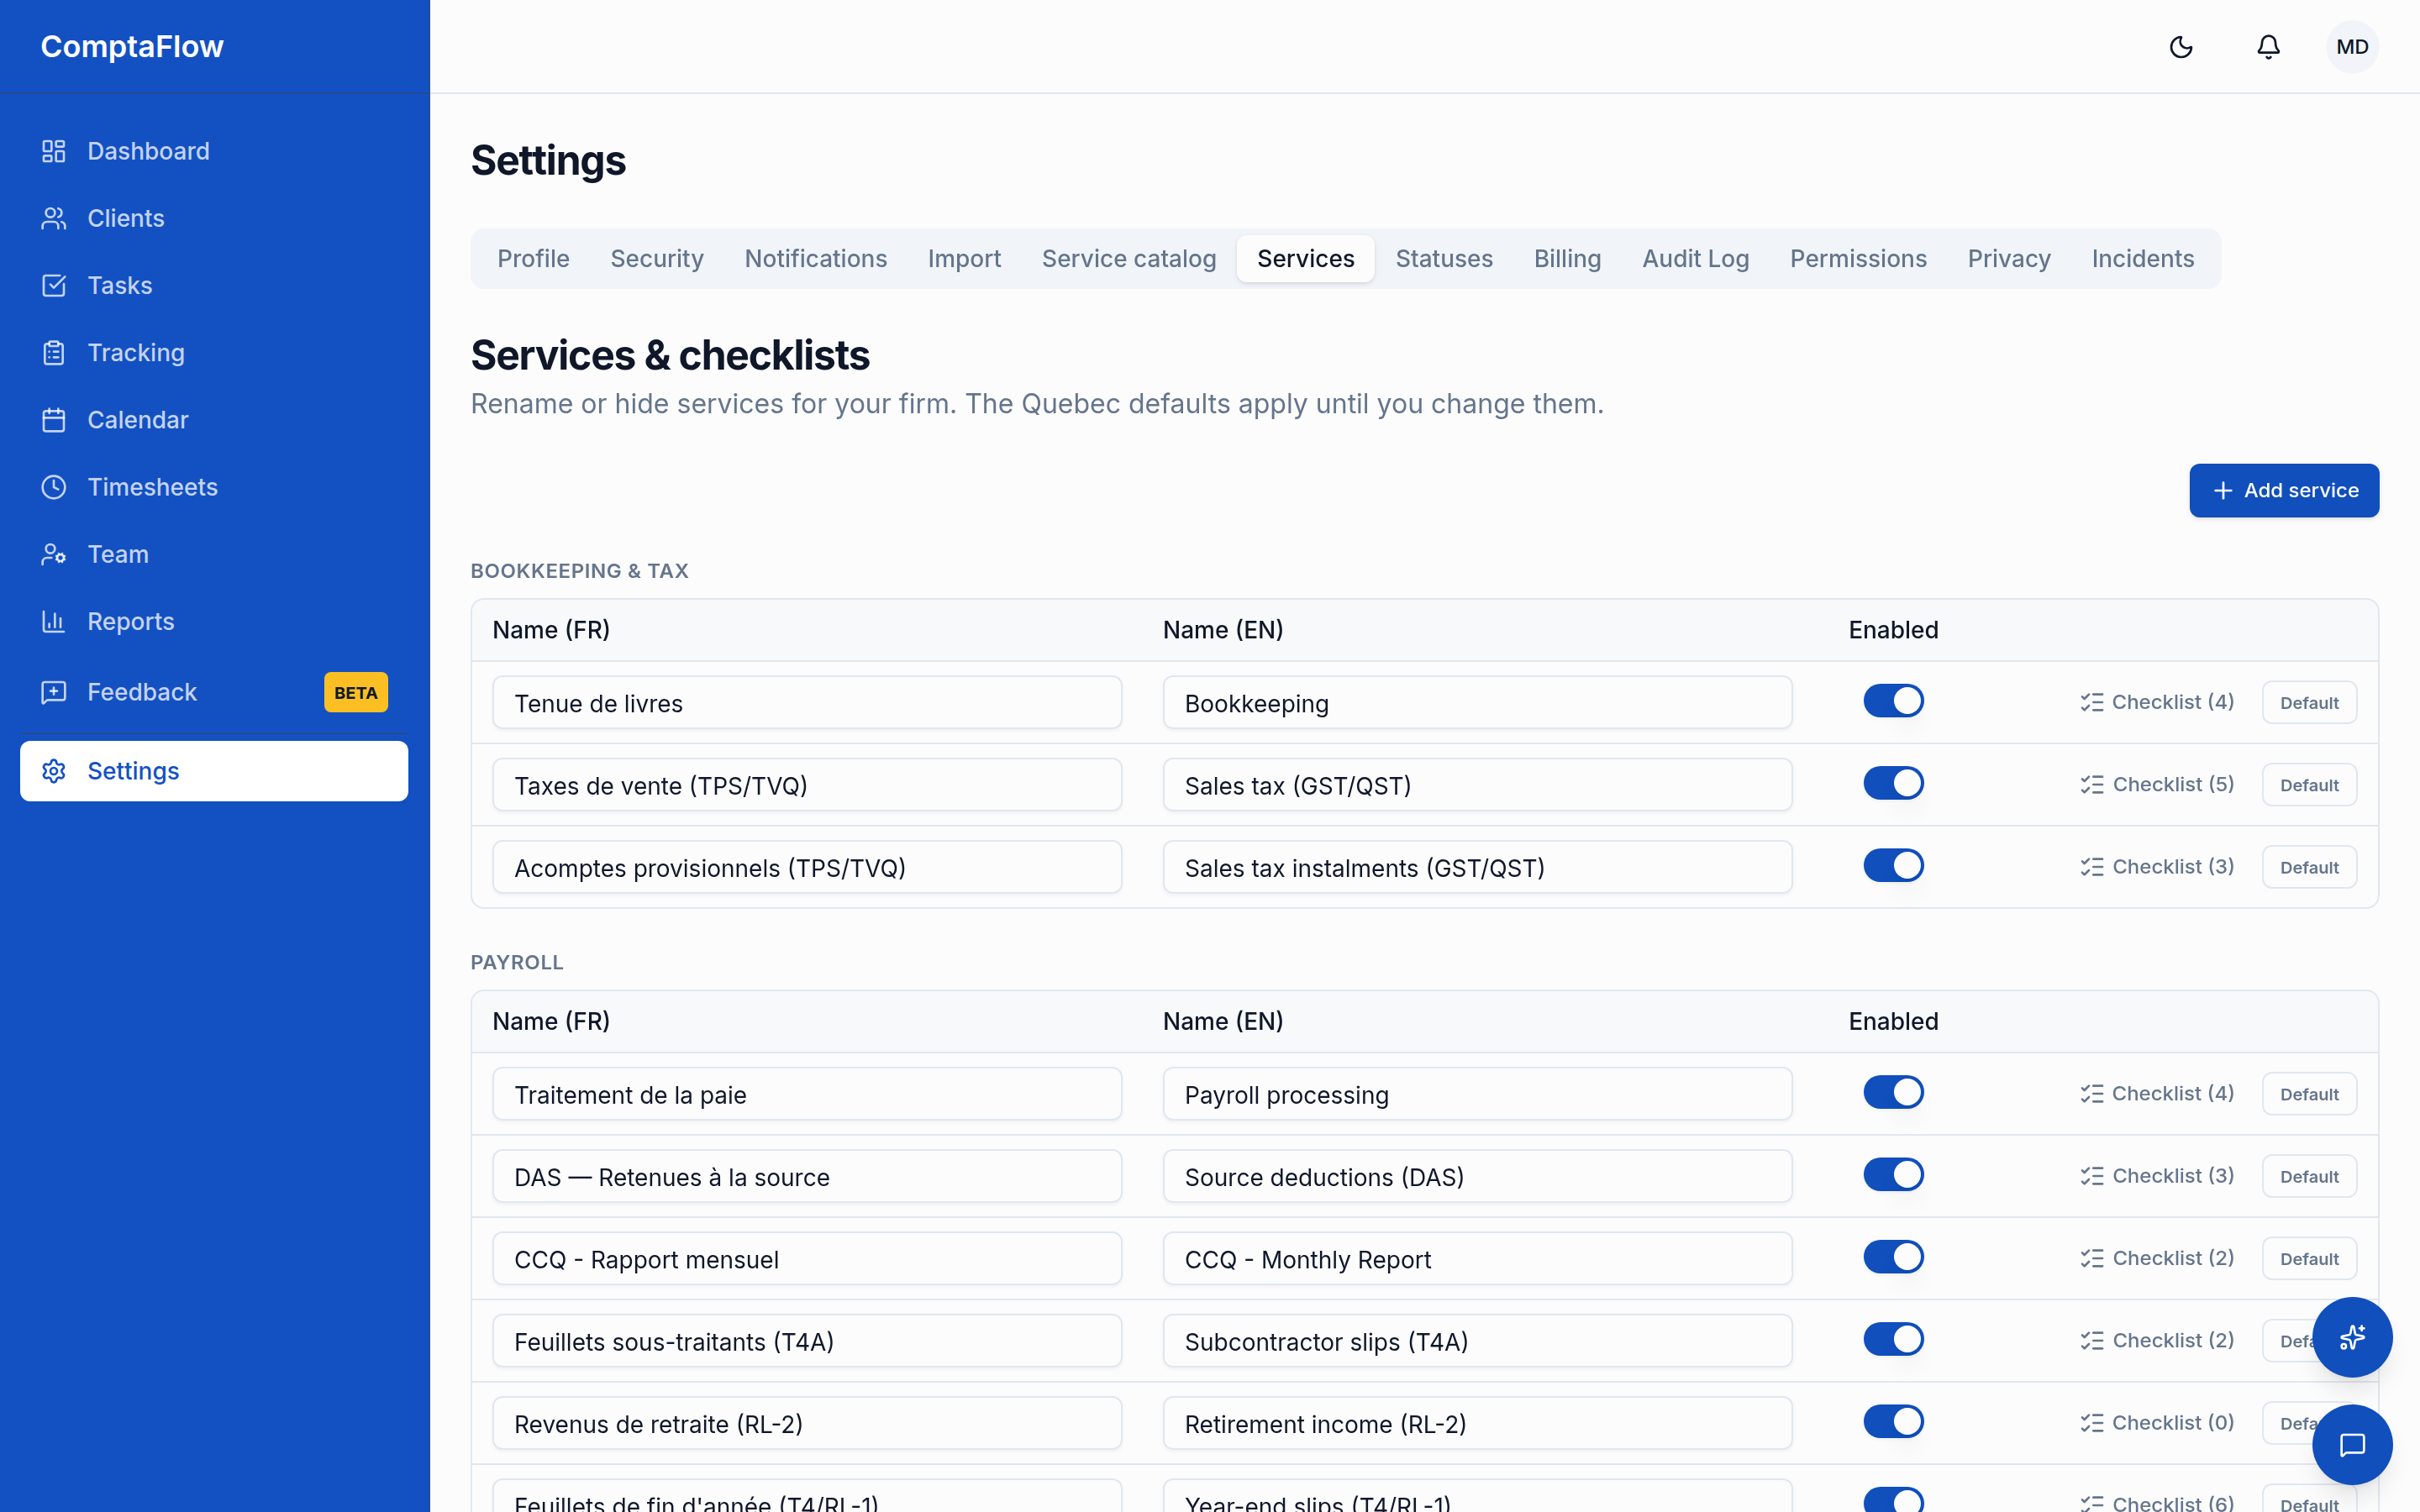Open the checklist icon for Payroll processing
Viewport: 2420px width, 1512px height.
pyautogui.click(x=2092, y=1094)
